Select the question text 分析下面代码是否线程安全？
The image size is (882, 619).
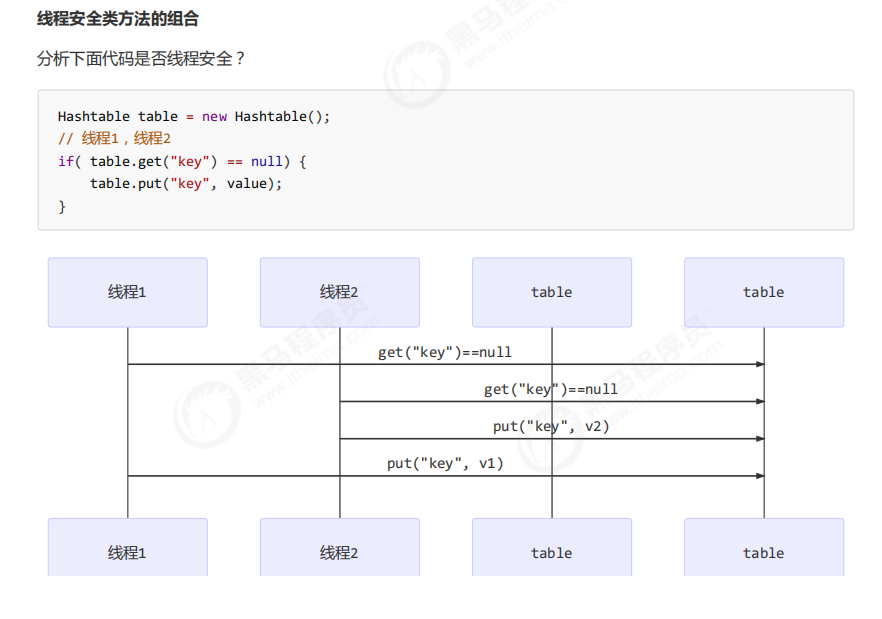point(141,59)
